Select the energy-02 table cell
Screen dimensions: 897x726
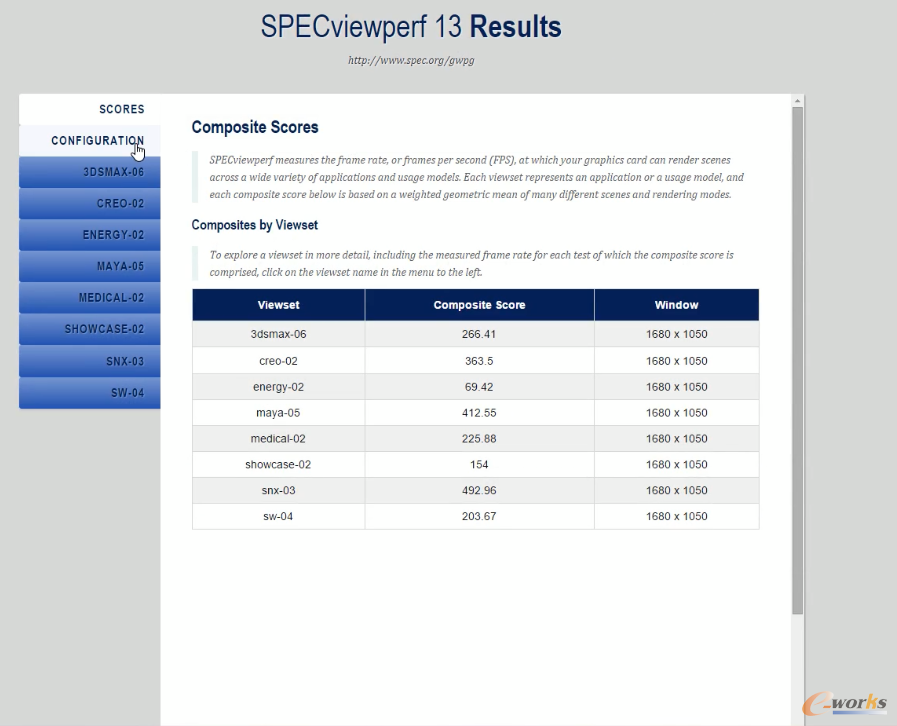coord(279,387)
